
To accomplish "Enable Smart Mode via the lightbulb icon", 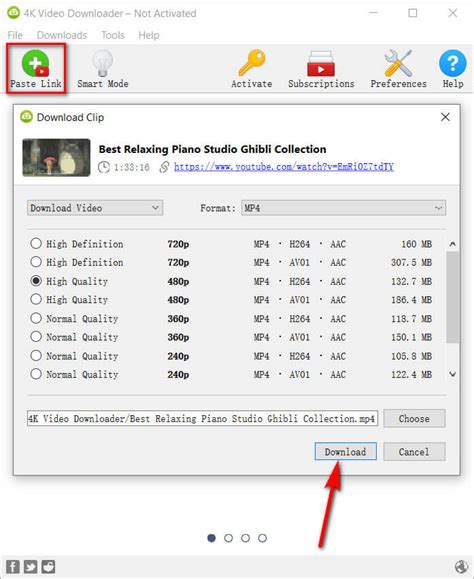I will pos(102,63).
